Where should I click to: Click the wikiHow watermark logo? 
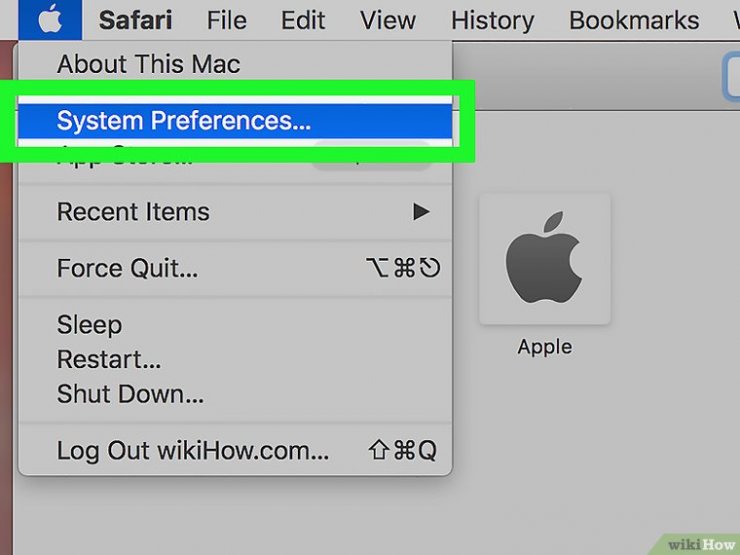[x=701, y=545]
